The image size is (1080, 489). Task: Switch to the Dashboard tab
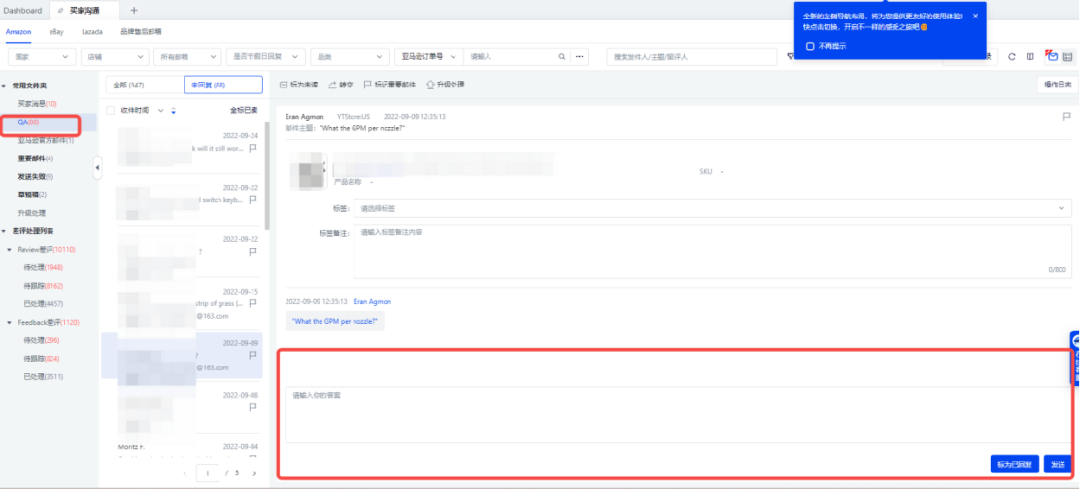pyautogui.click(x=23, y=10)
